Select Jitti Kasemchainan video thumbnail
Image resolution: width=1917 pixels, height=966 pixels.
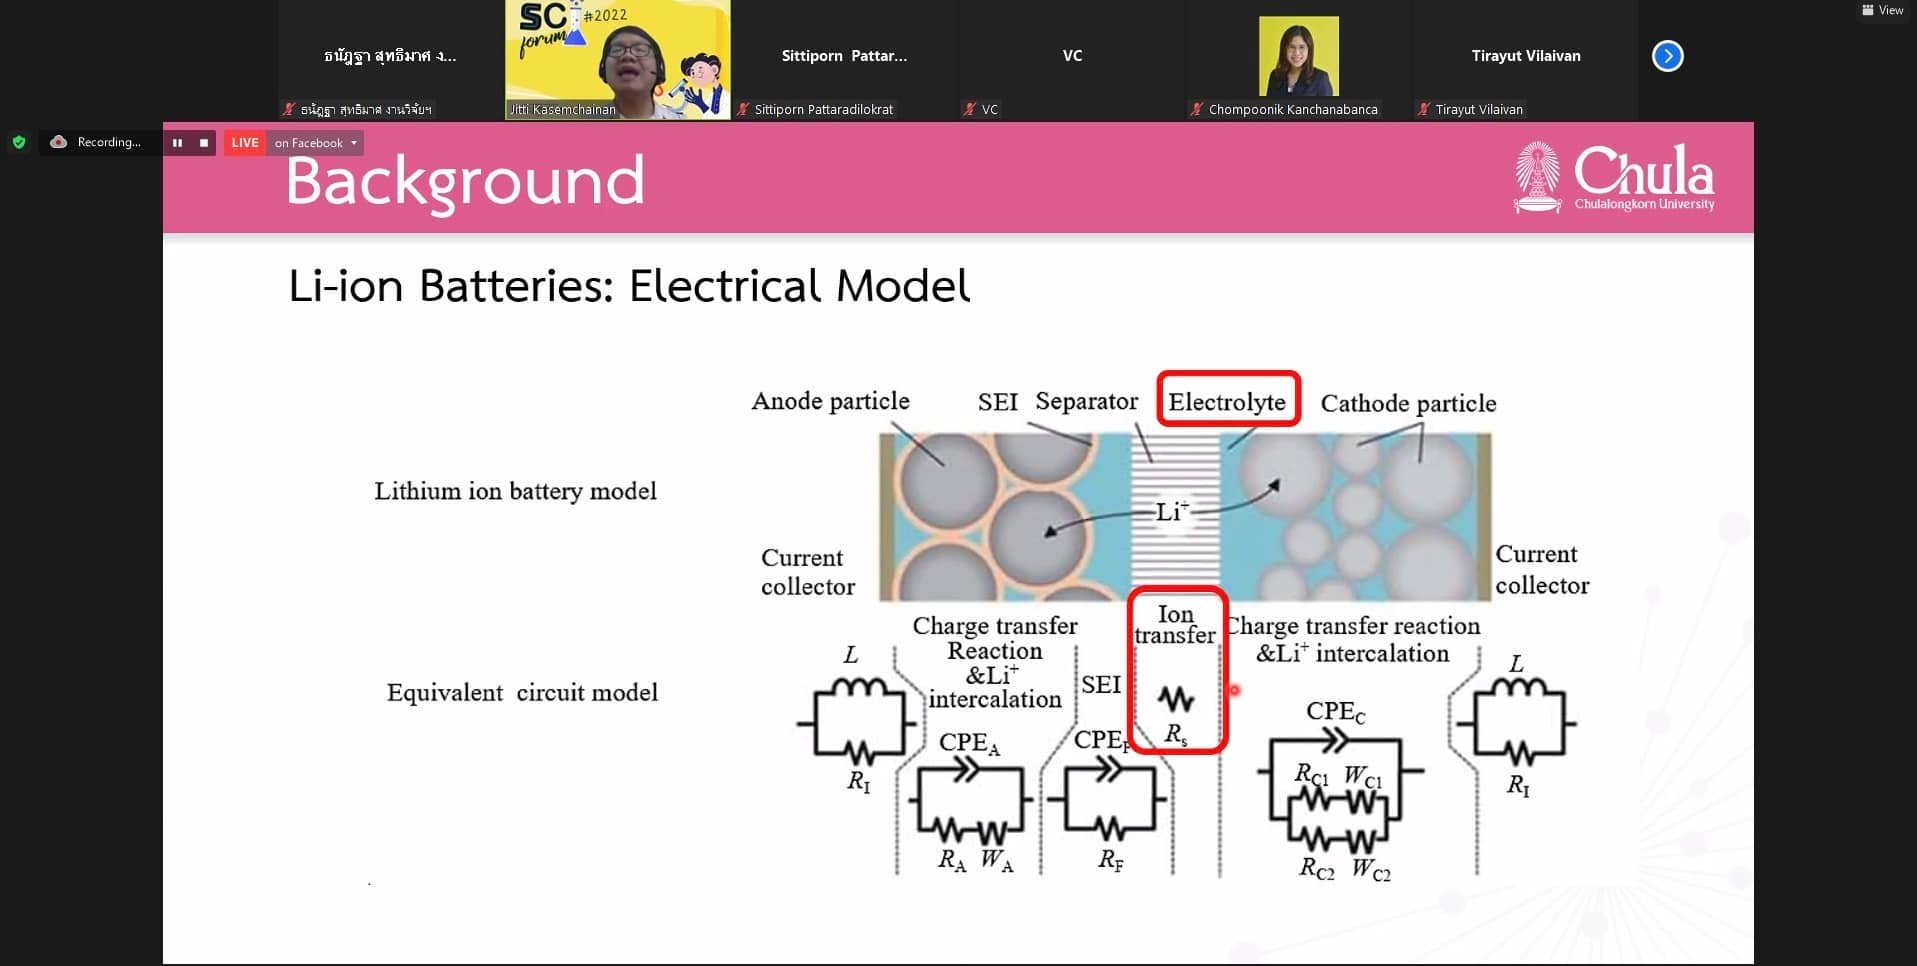(x=617, y=60)
